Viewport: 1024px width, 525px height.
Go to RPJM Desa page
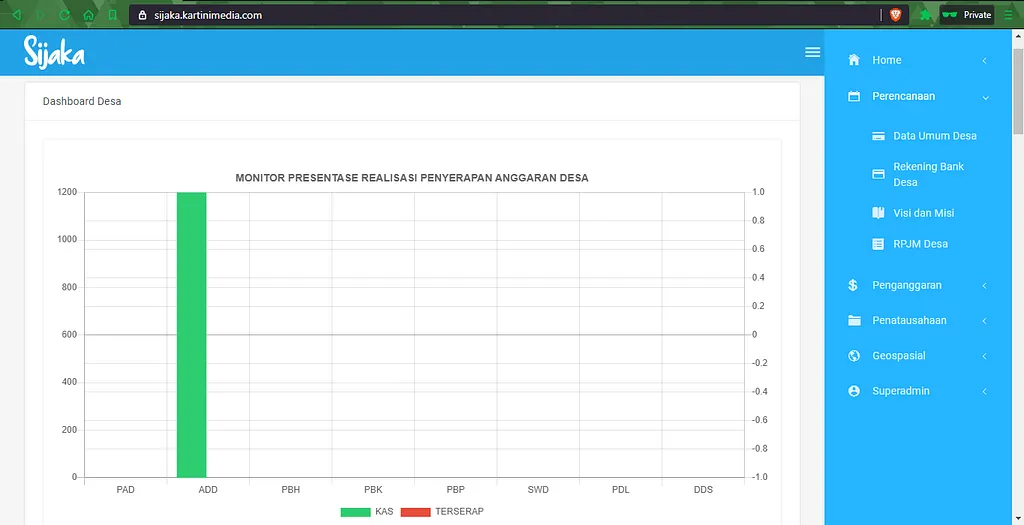920,244
